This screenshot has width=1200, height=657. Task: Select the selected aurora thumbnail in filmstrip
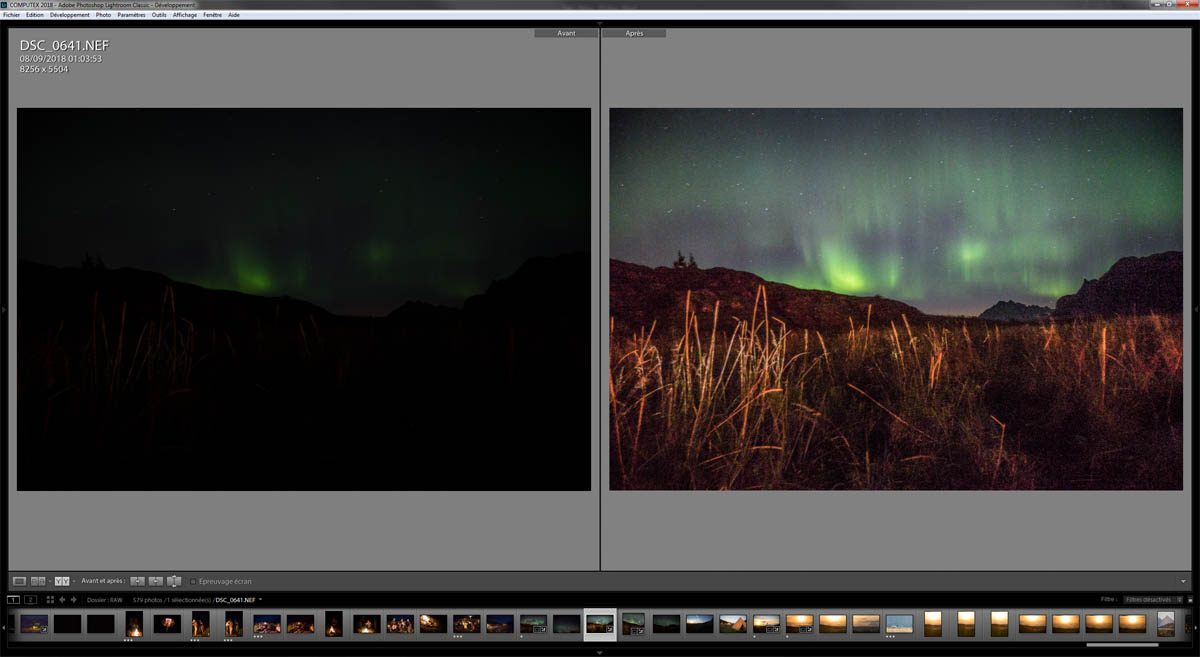point(600,624)
